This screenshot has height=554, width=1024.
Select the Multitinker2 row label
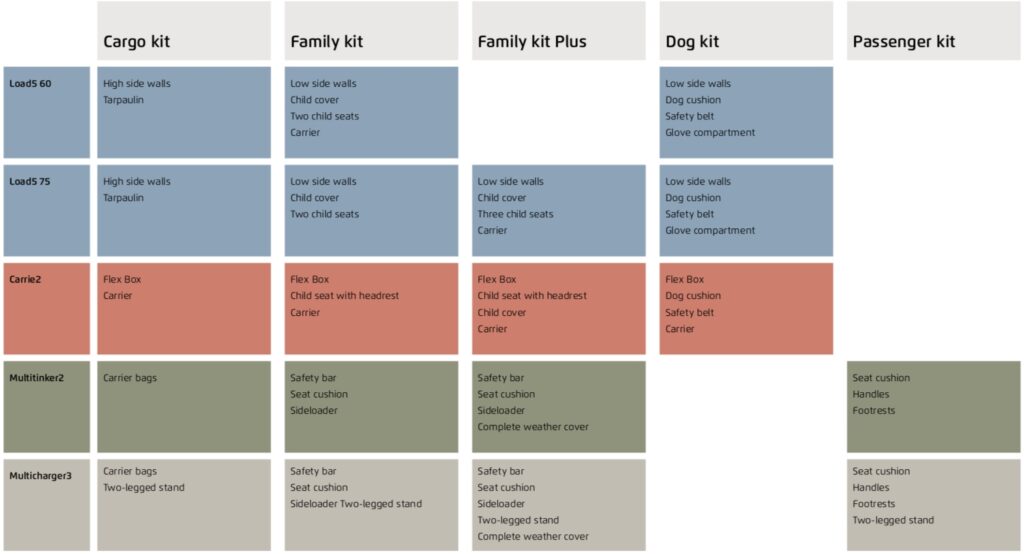pyautogui.click(x=46, y=406)
